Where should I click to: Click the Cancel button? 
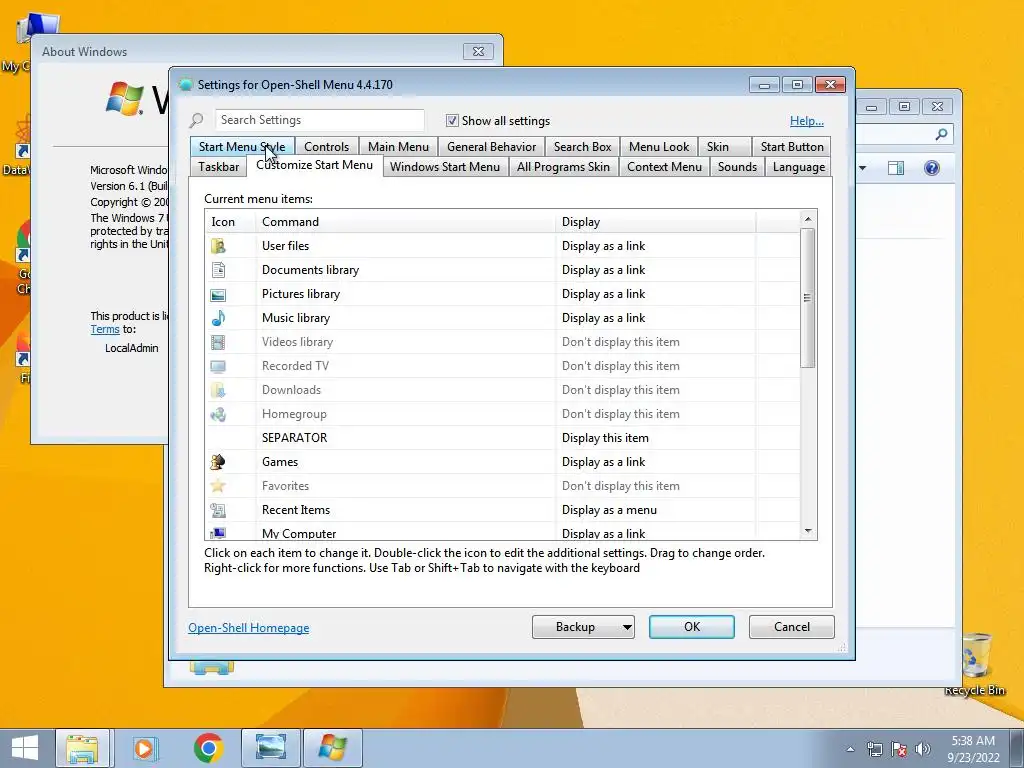pos(792,627)
